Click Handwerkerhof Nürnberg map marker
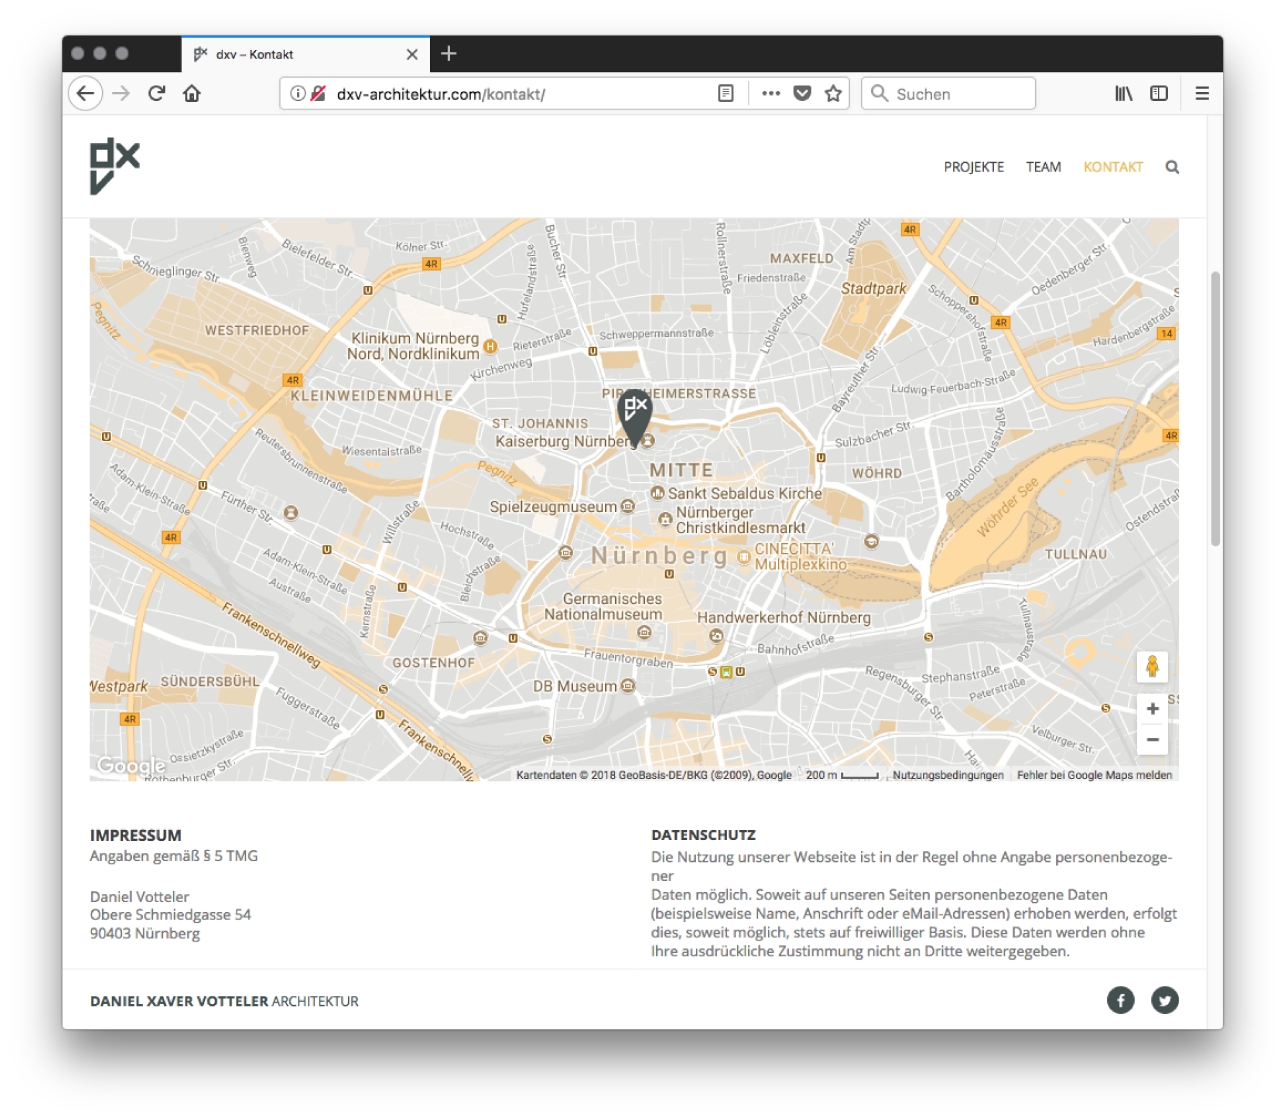 coord(716,635)
